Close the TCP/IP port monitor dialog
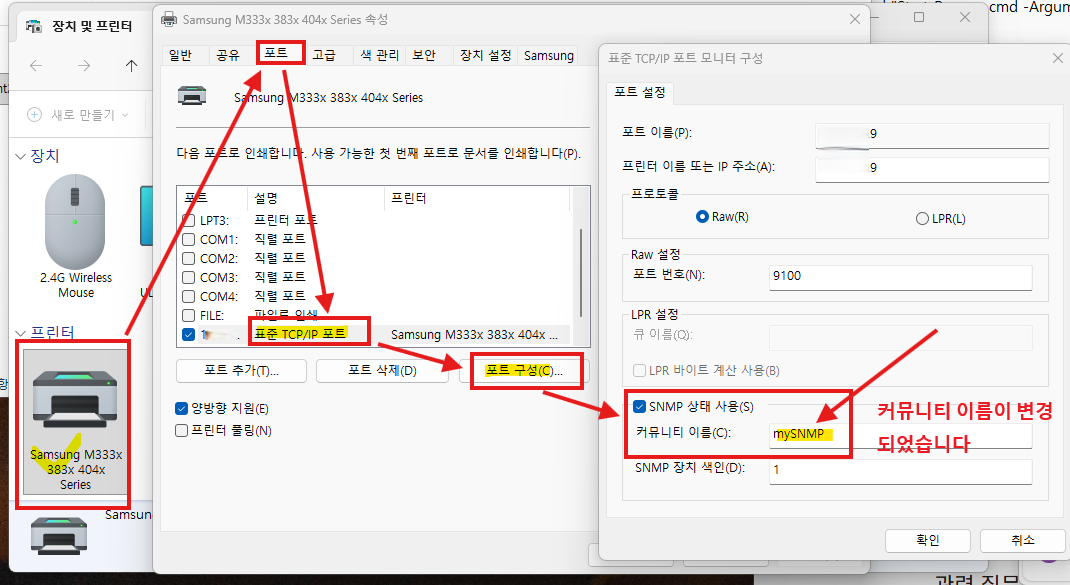 point(1057,59)
